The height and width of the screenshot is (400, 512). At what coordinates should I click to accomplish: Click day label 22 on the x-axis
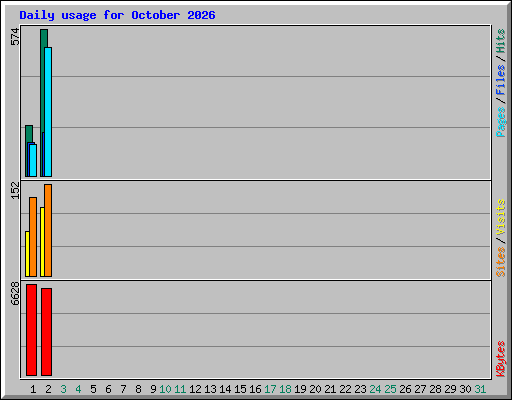coord(345,389)
